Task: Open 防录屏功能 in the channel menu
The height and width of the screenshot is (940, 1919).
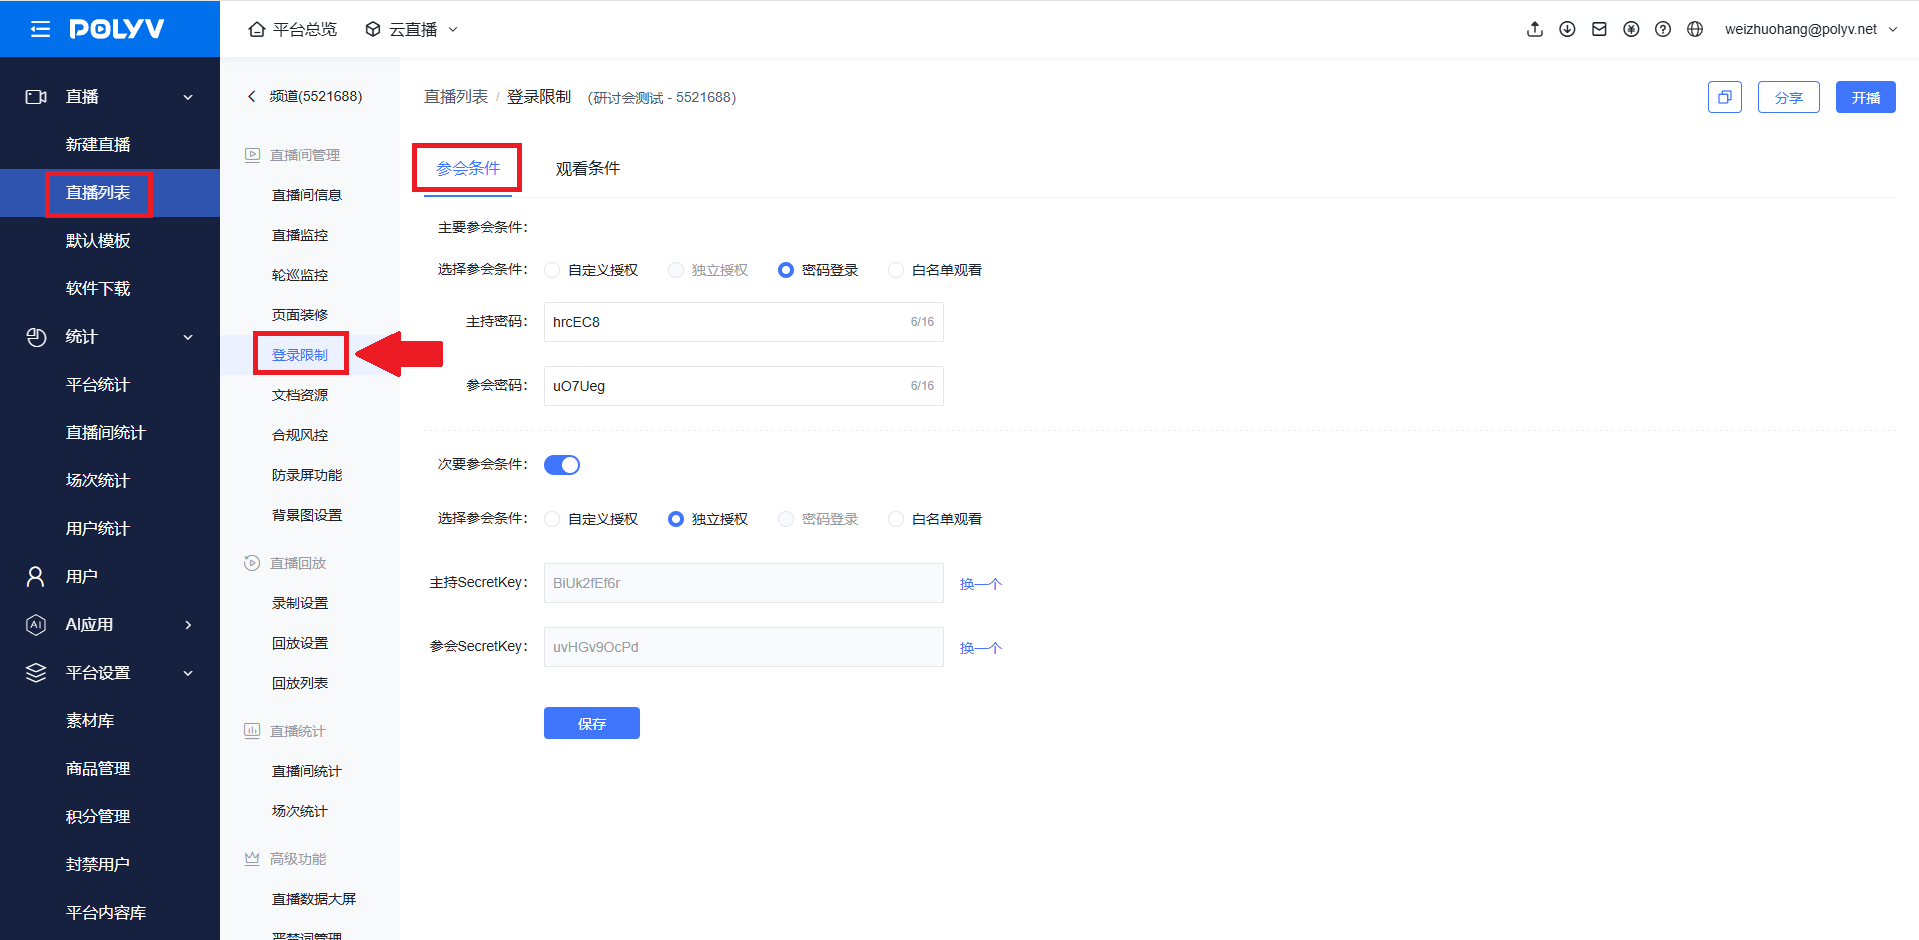Action: pyautogui.click(x=307, y=475)
